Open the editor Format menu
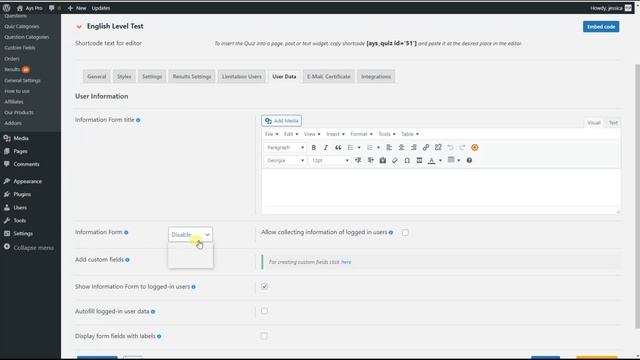This screenshot has height=360, width=640. [x=361, y=134]
